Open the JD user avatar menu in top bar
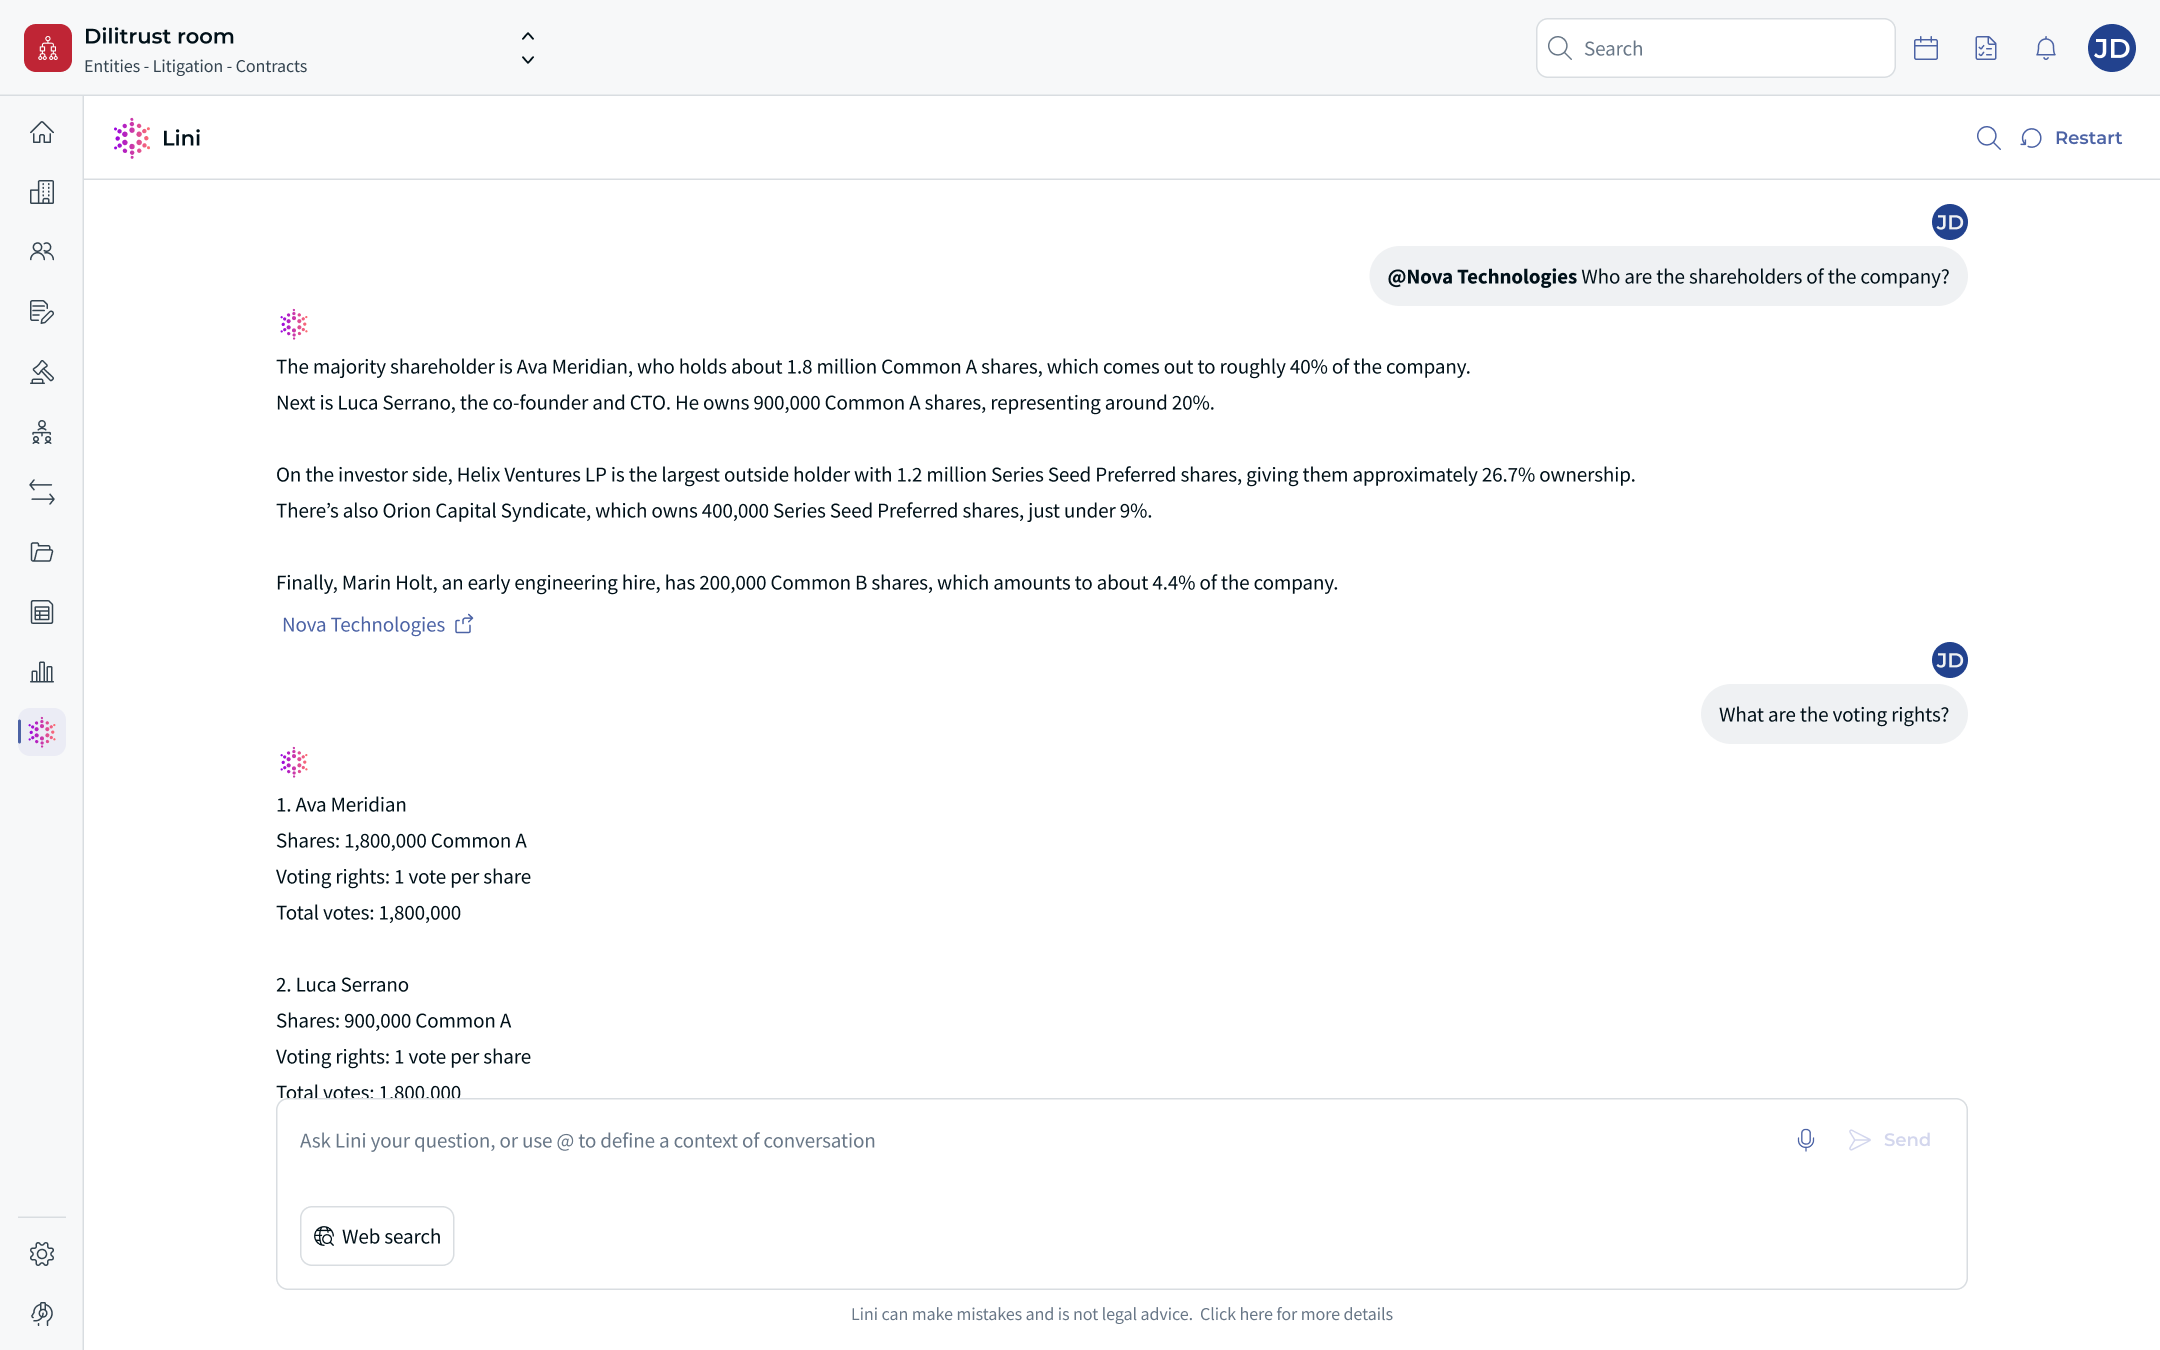This screenshot has width=2160, height=1350. point(2112,48)
